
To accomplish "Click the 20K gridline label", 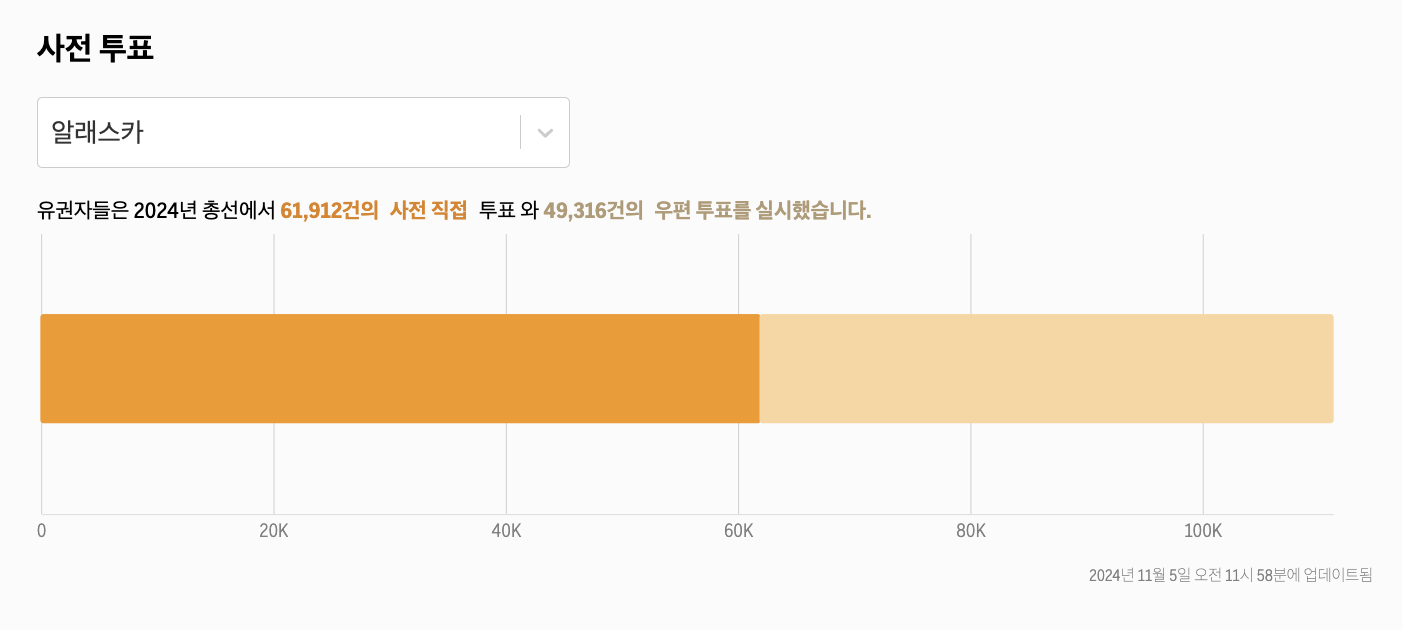I will click(x=274, y=531).
